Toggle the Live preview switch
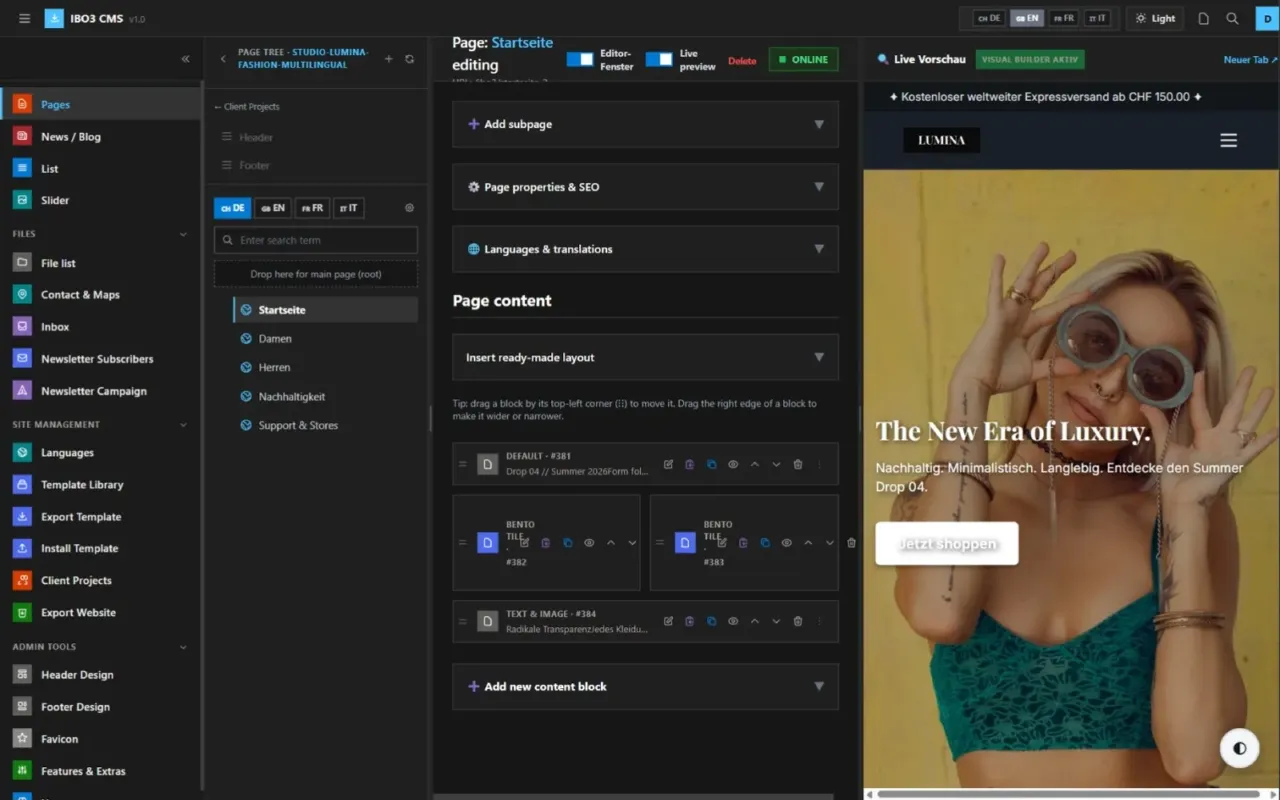This screenshot has height=800, width=1280. click(x=659, y=60)
